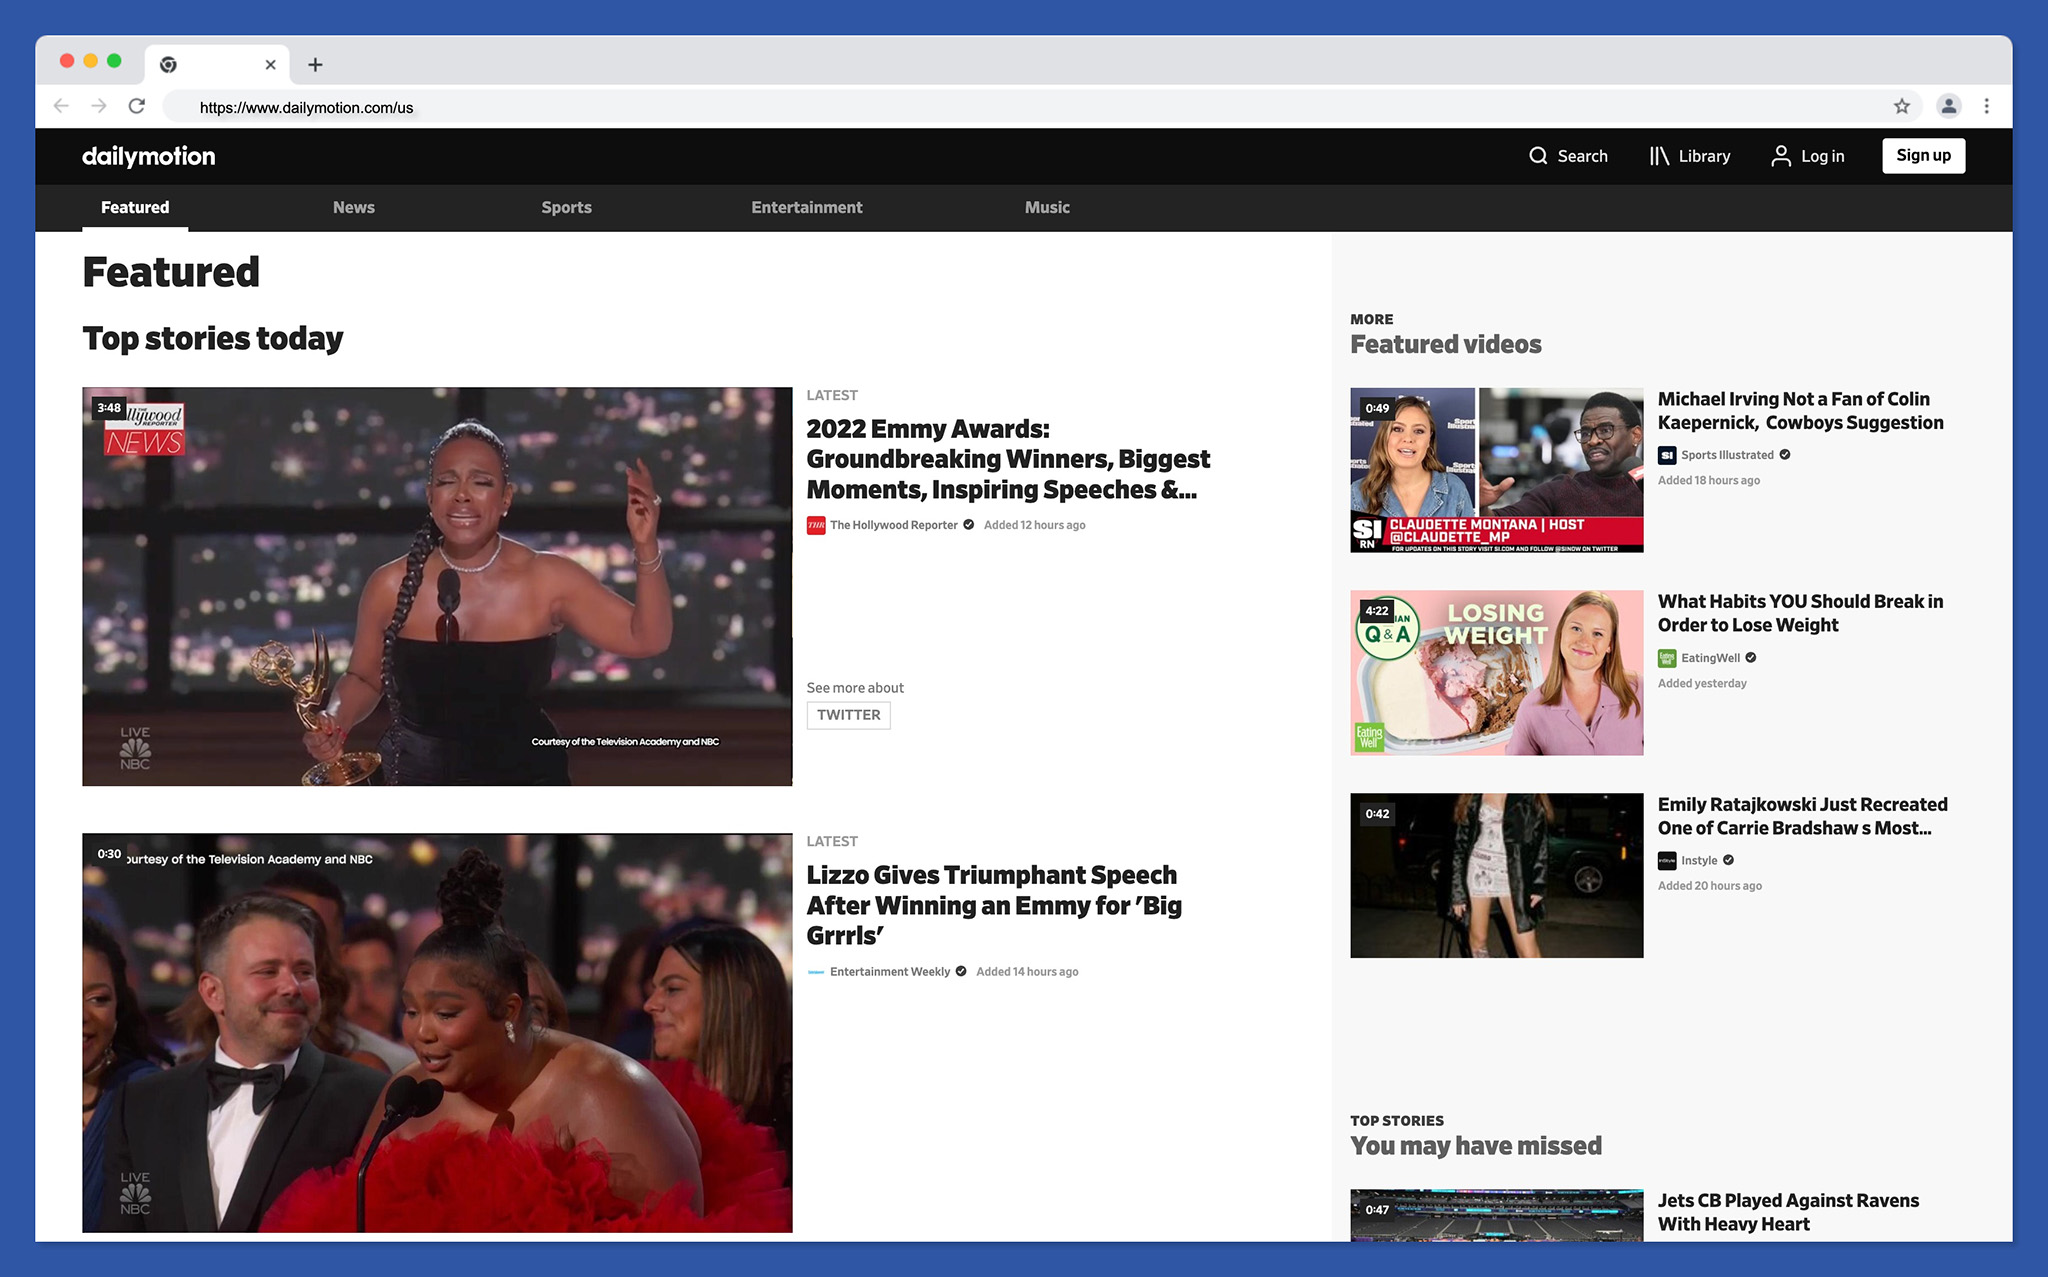Click the Dailymotion logo
2048x1277 pixels.
coord(148,156)
